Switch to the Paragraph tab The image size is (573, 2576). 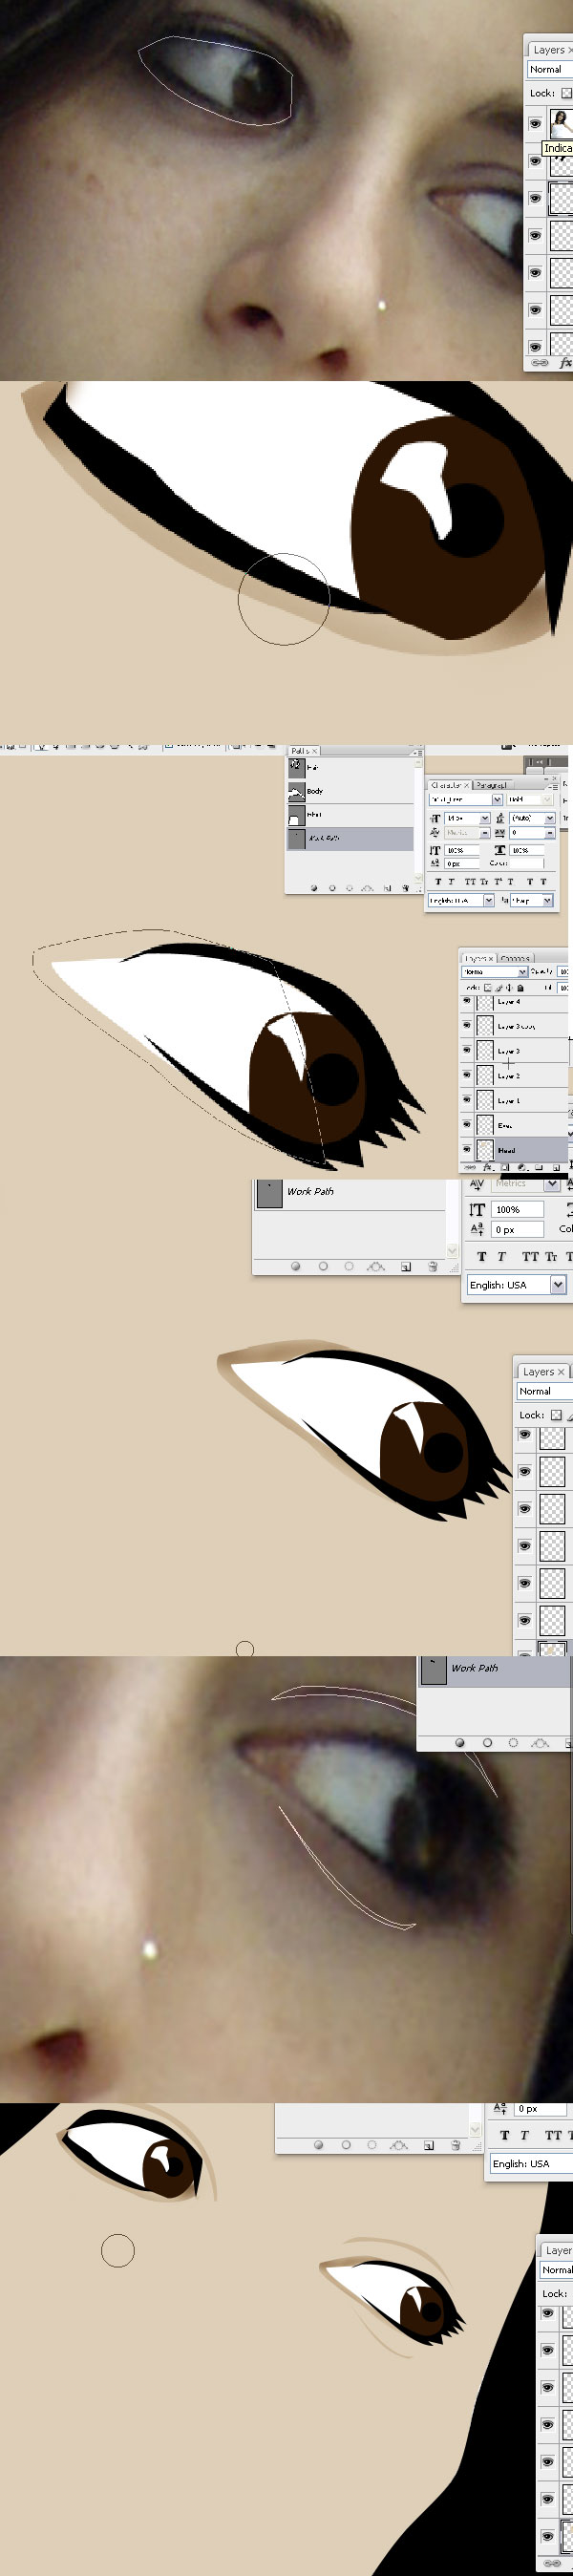493,785
